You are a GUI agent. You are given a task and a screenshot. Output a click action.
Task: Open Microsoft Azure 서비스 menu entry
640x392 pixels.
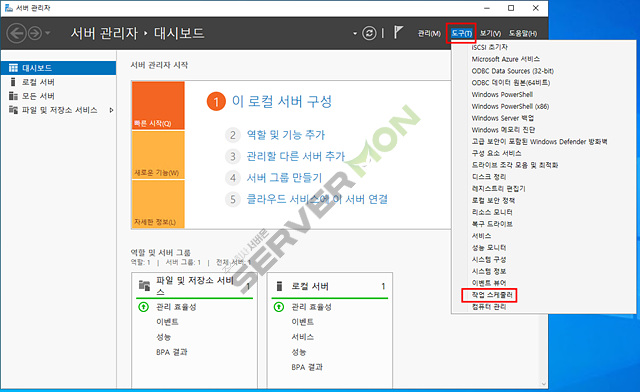click(505, 59)
